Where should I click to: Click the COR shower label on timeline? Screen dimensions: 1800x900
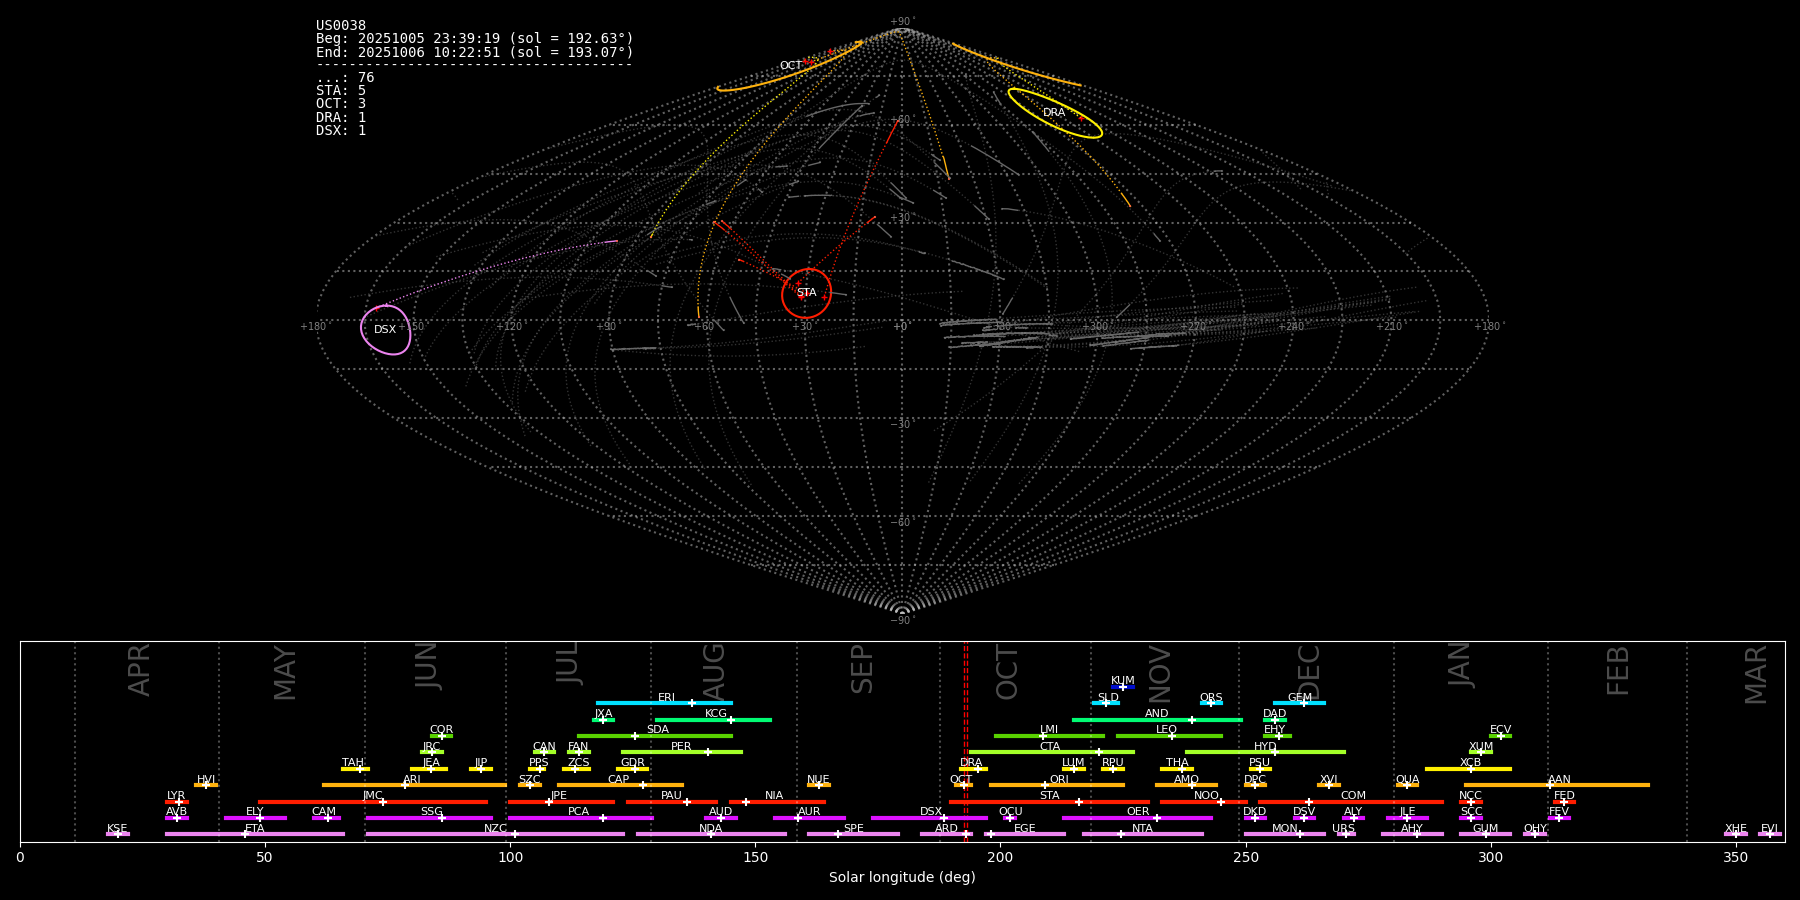(441, 730)
